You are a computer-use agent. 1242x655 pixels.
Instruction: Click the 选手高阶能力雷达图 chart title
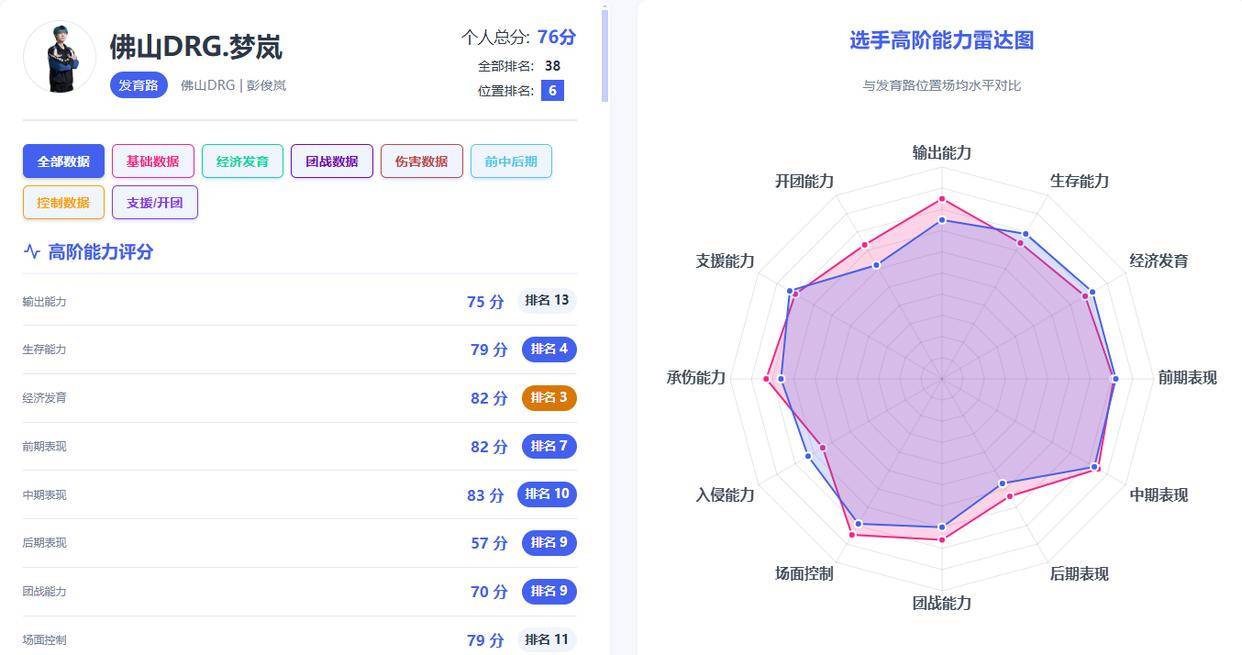940,40
